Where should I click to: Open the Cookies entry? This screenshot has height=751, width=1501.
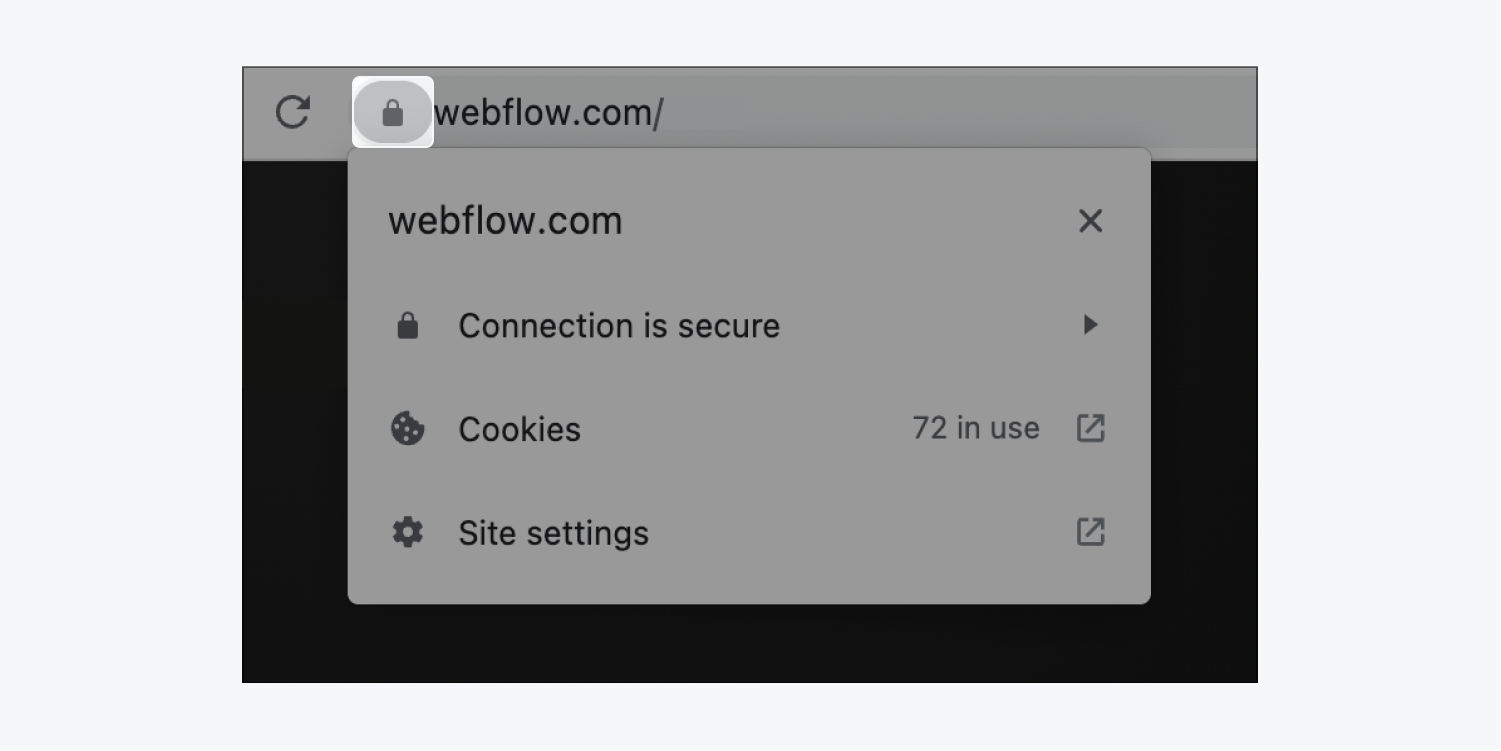[x=749, y=429]
